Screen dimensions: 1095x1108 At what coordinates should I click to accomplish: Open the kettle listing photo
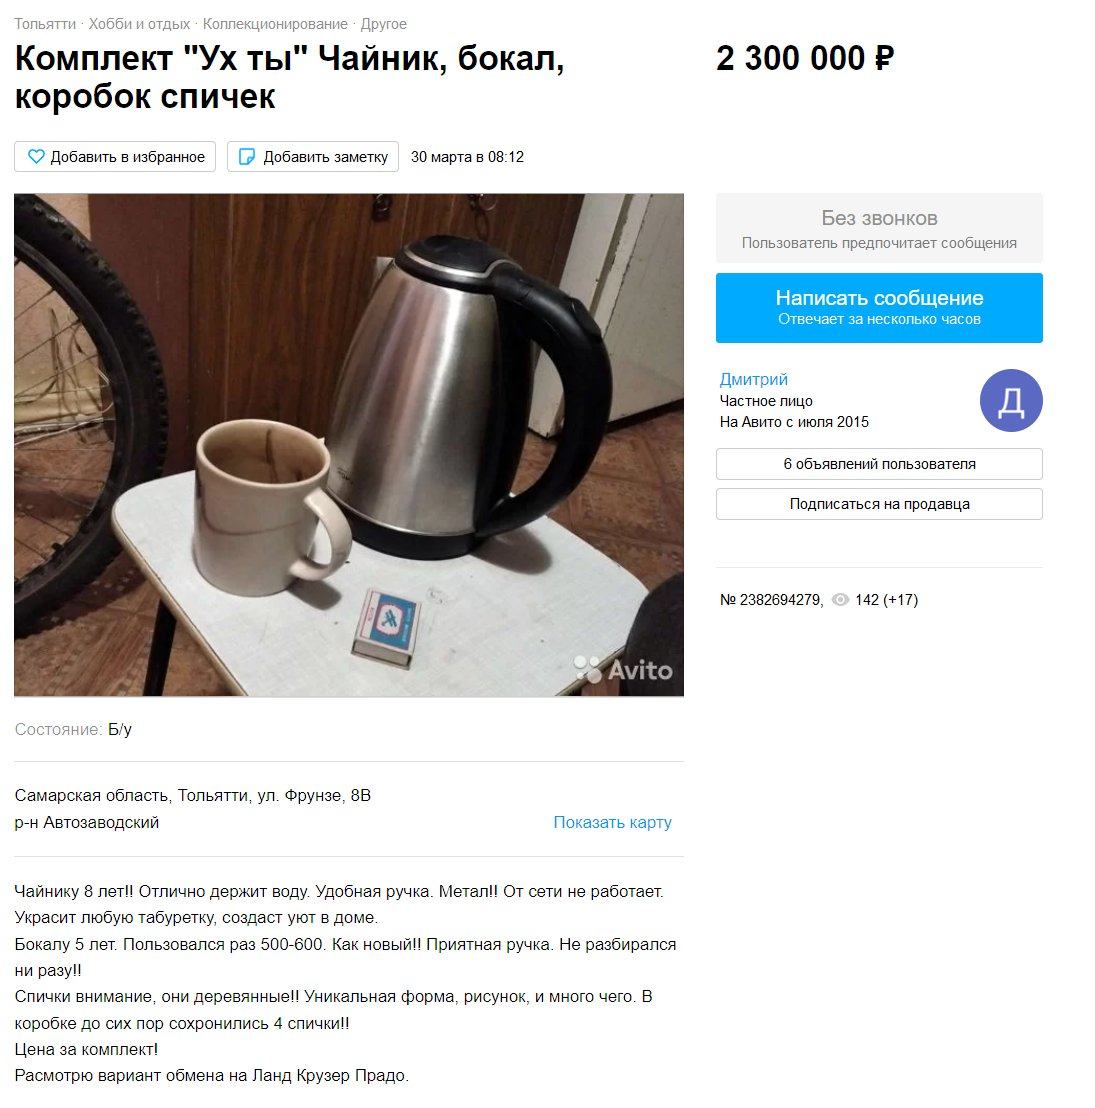point(349,445)
